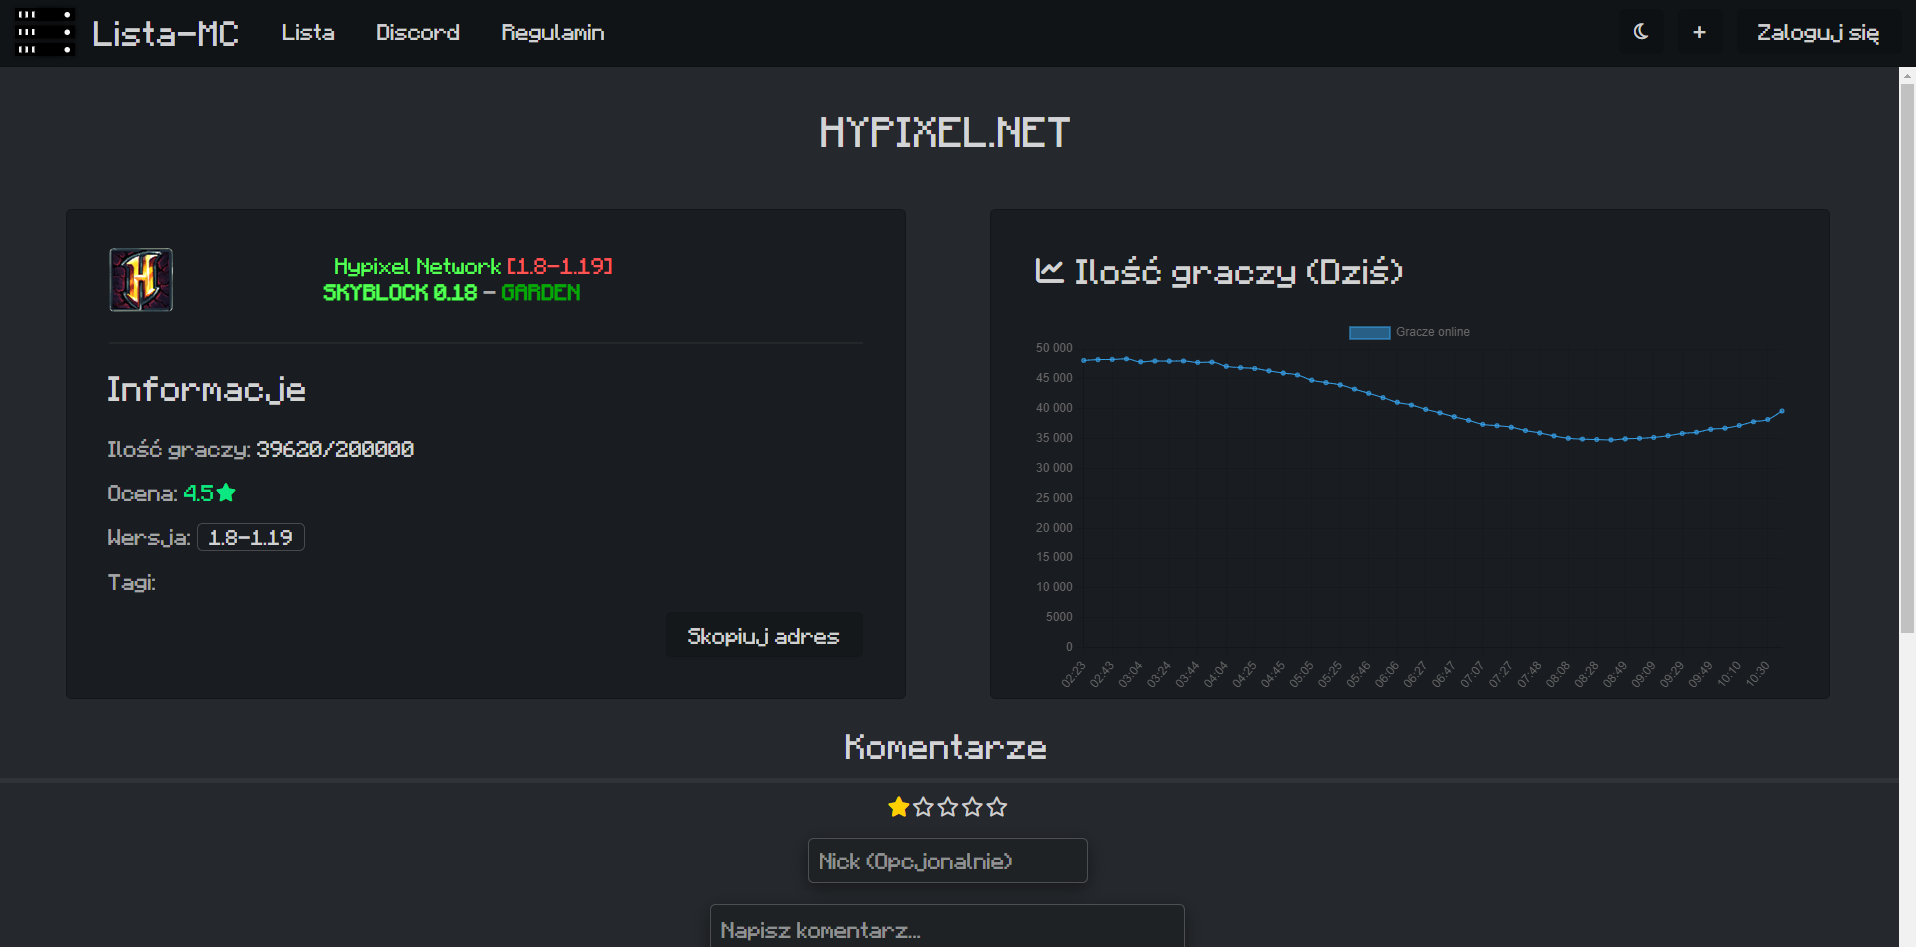
Task: Open the Discord navigation link
Action: click(417, 33)
